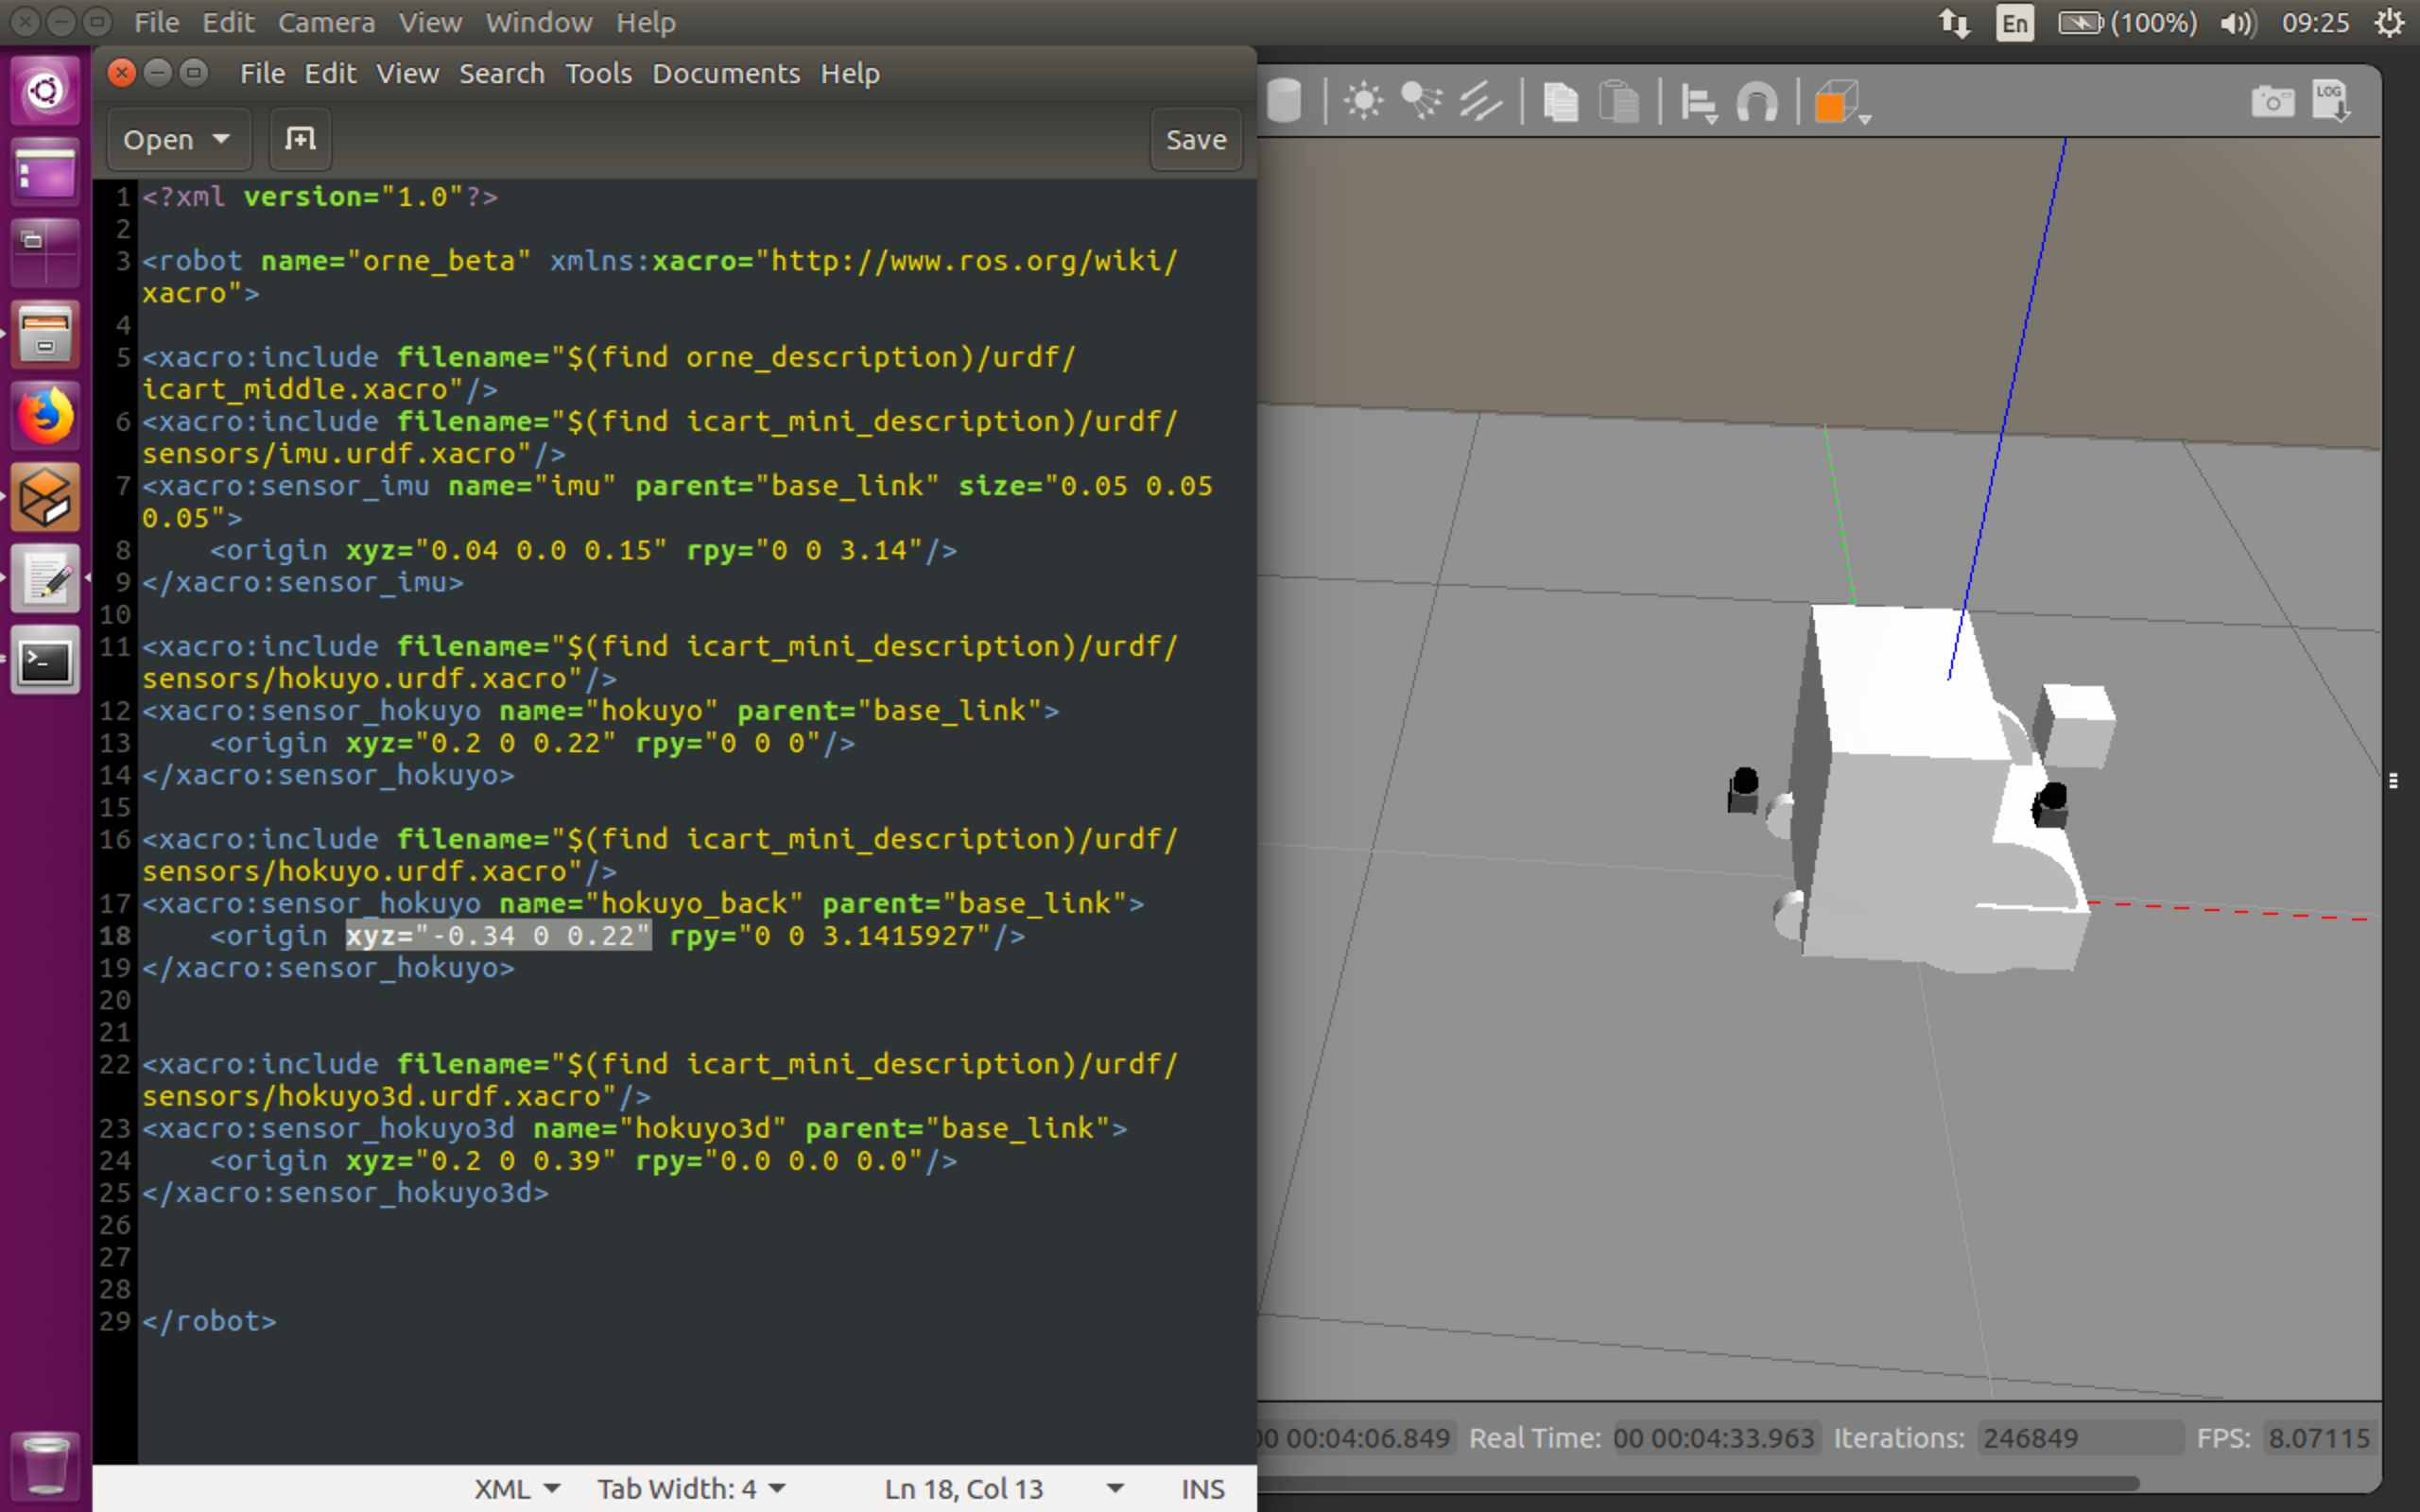2420x1512 pixels.
Task: Insert a cylinder into the scene
Action: pyautogui.click(x=1285, y=100)
